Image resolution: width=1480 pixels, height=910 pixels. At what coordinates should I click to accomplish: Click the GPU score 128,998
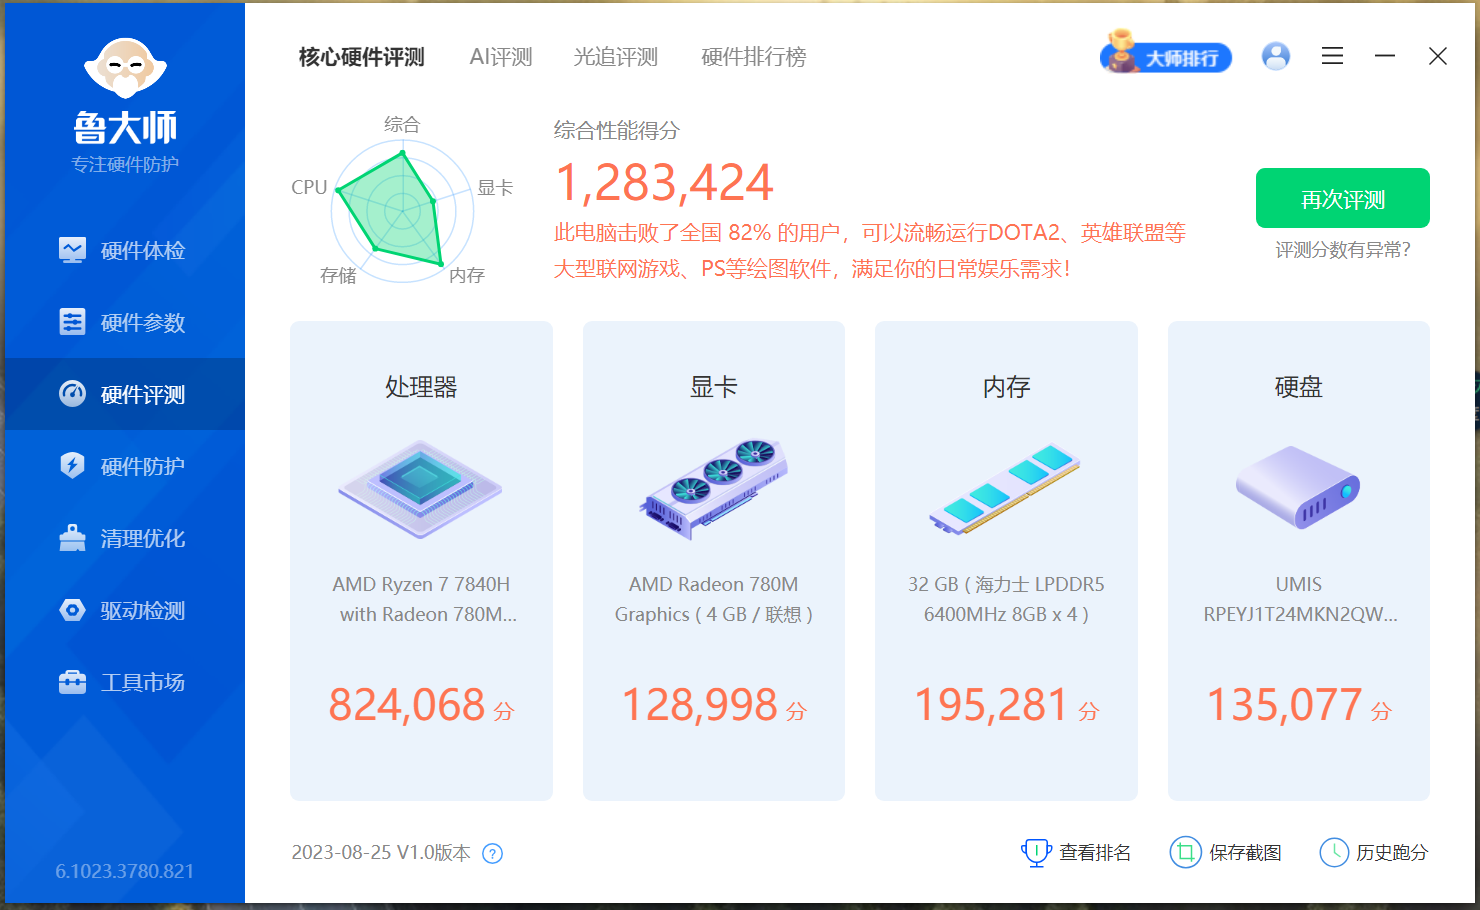coord(700,705)
